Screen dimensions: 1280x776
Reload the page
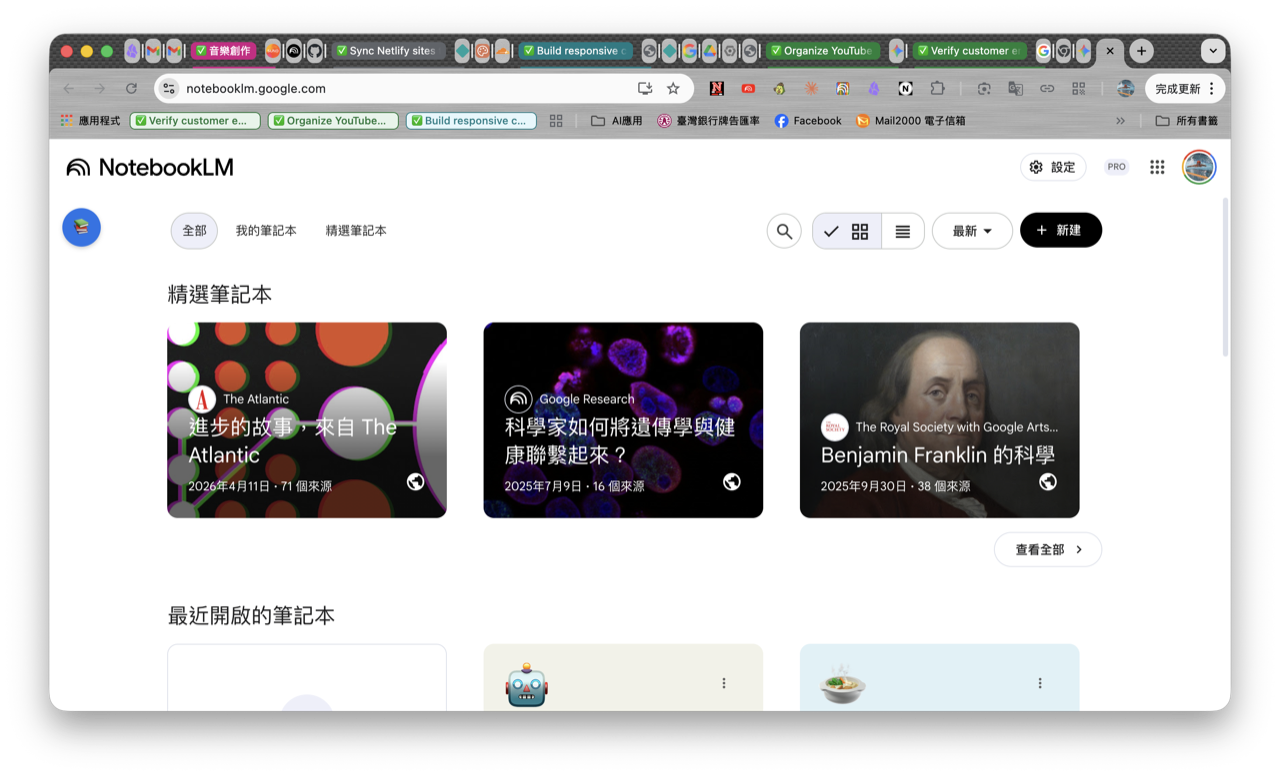click(x=131, y=88)
